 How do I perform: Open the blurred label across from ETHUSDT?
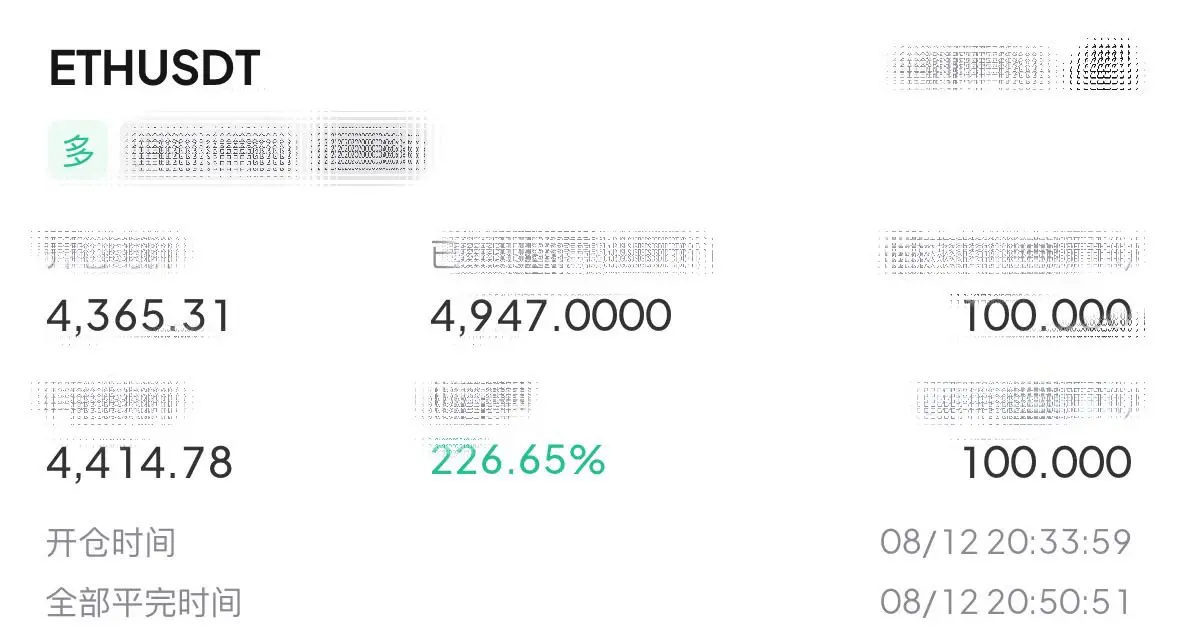click(975, 68)
